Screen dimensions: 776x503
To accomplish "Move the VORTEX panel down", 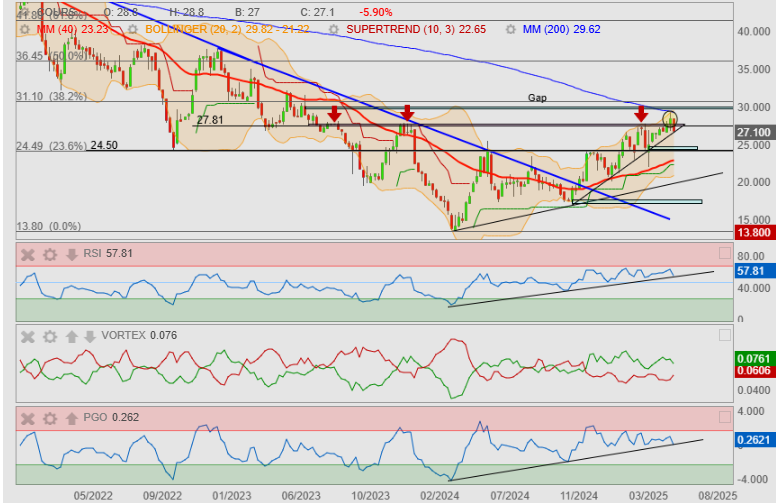I will click(x=90, y=337).
